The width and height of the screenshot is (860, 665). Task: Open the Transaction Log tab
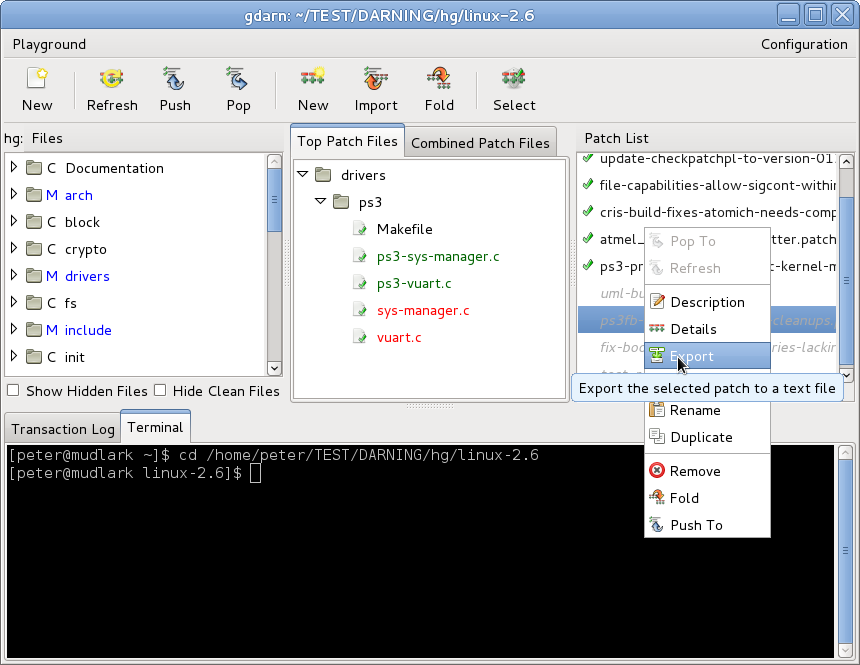(63, 429)
